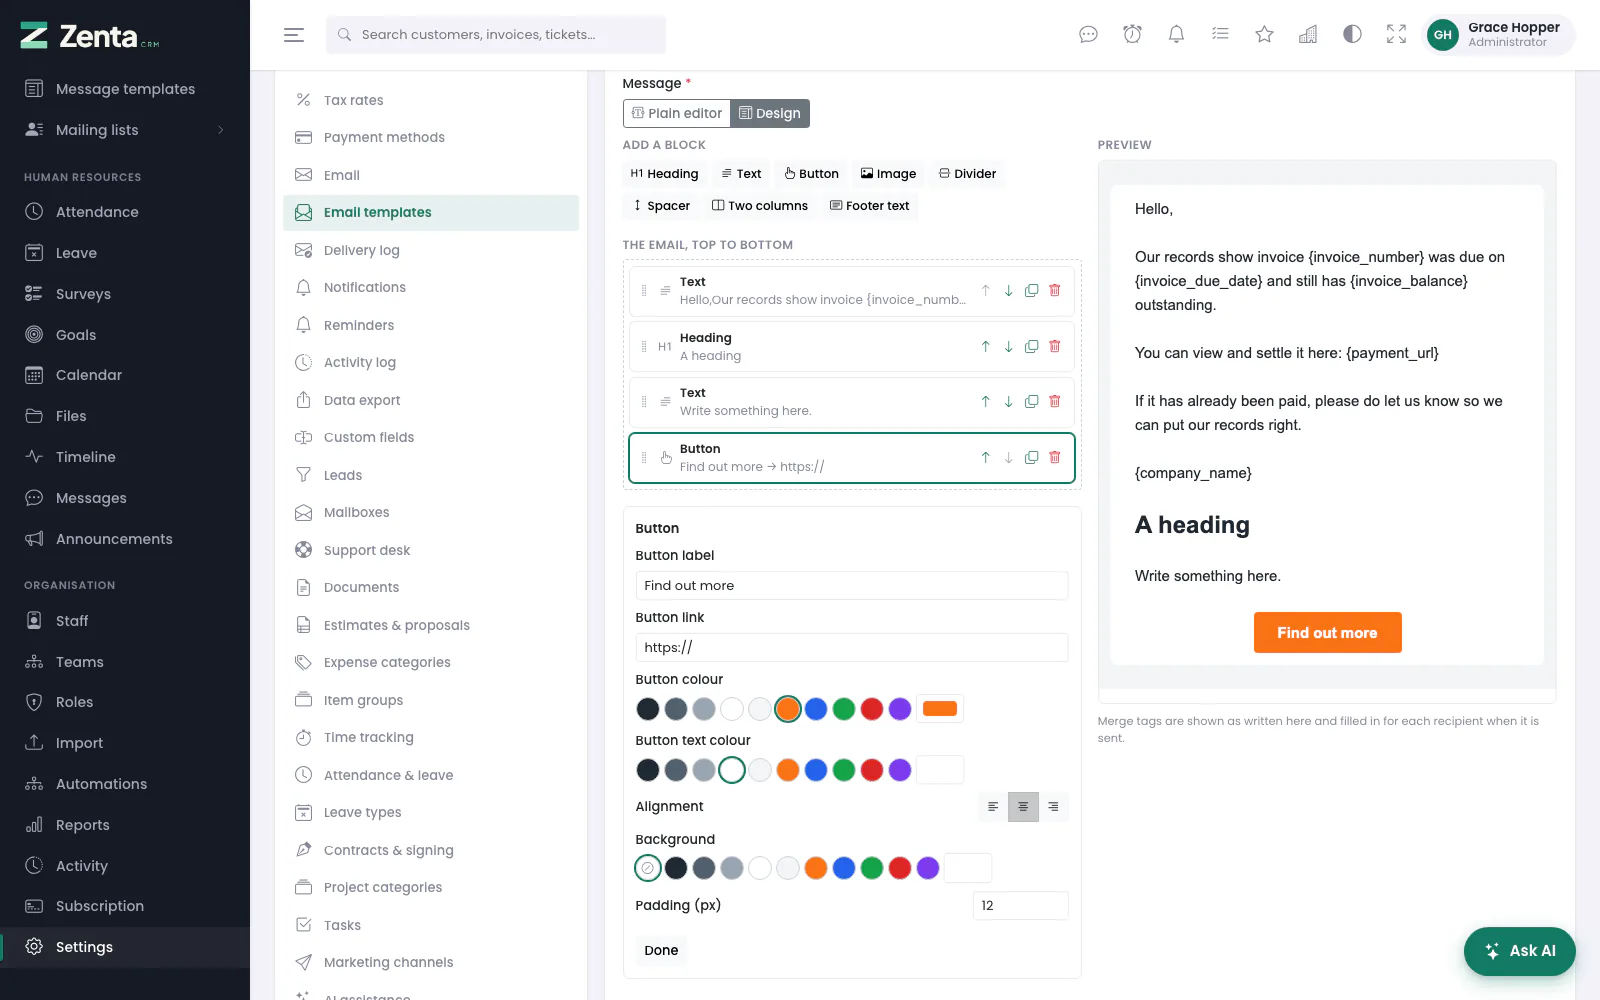
Task: Click Done to finish editing button
Action: 661,950
